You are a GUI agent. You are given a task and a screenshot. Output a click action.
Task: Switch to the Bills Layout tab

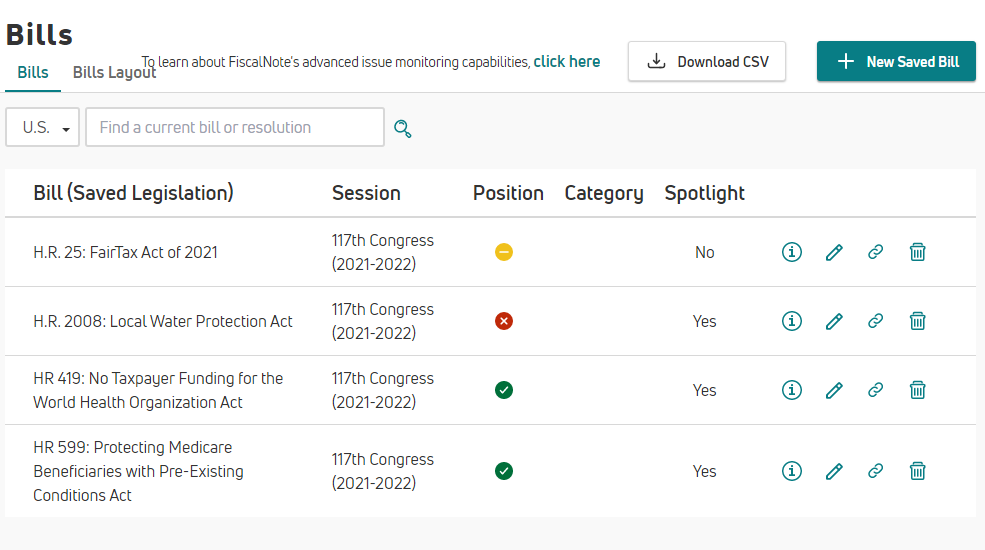114,73
